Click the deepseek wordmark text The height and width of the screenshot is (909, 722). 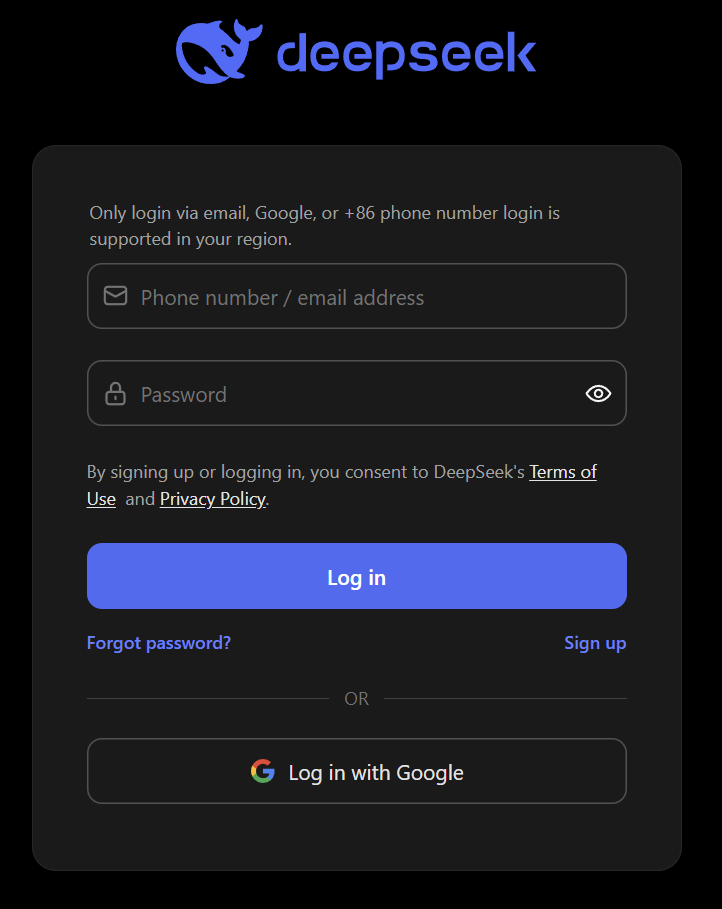tap(407, 54)
